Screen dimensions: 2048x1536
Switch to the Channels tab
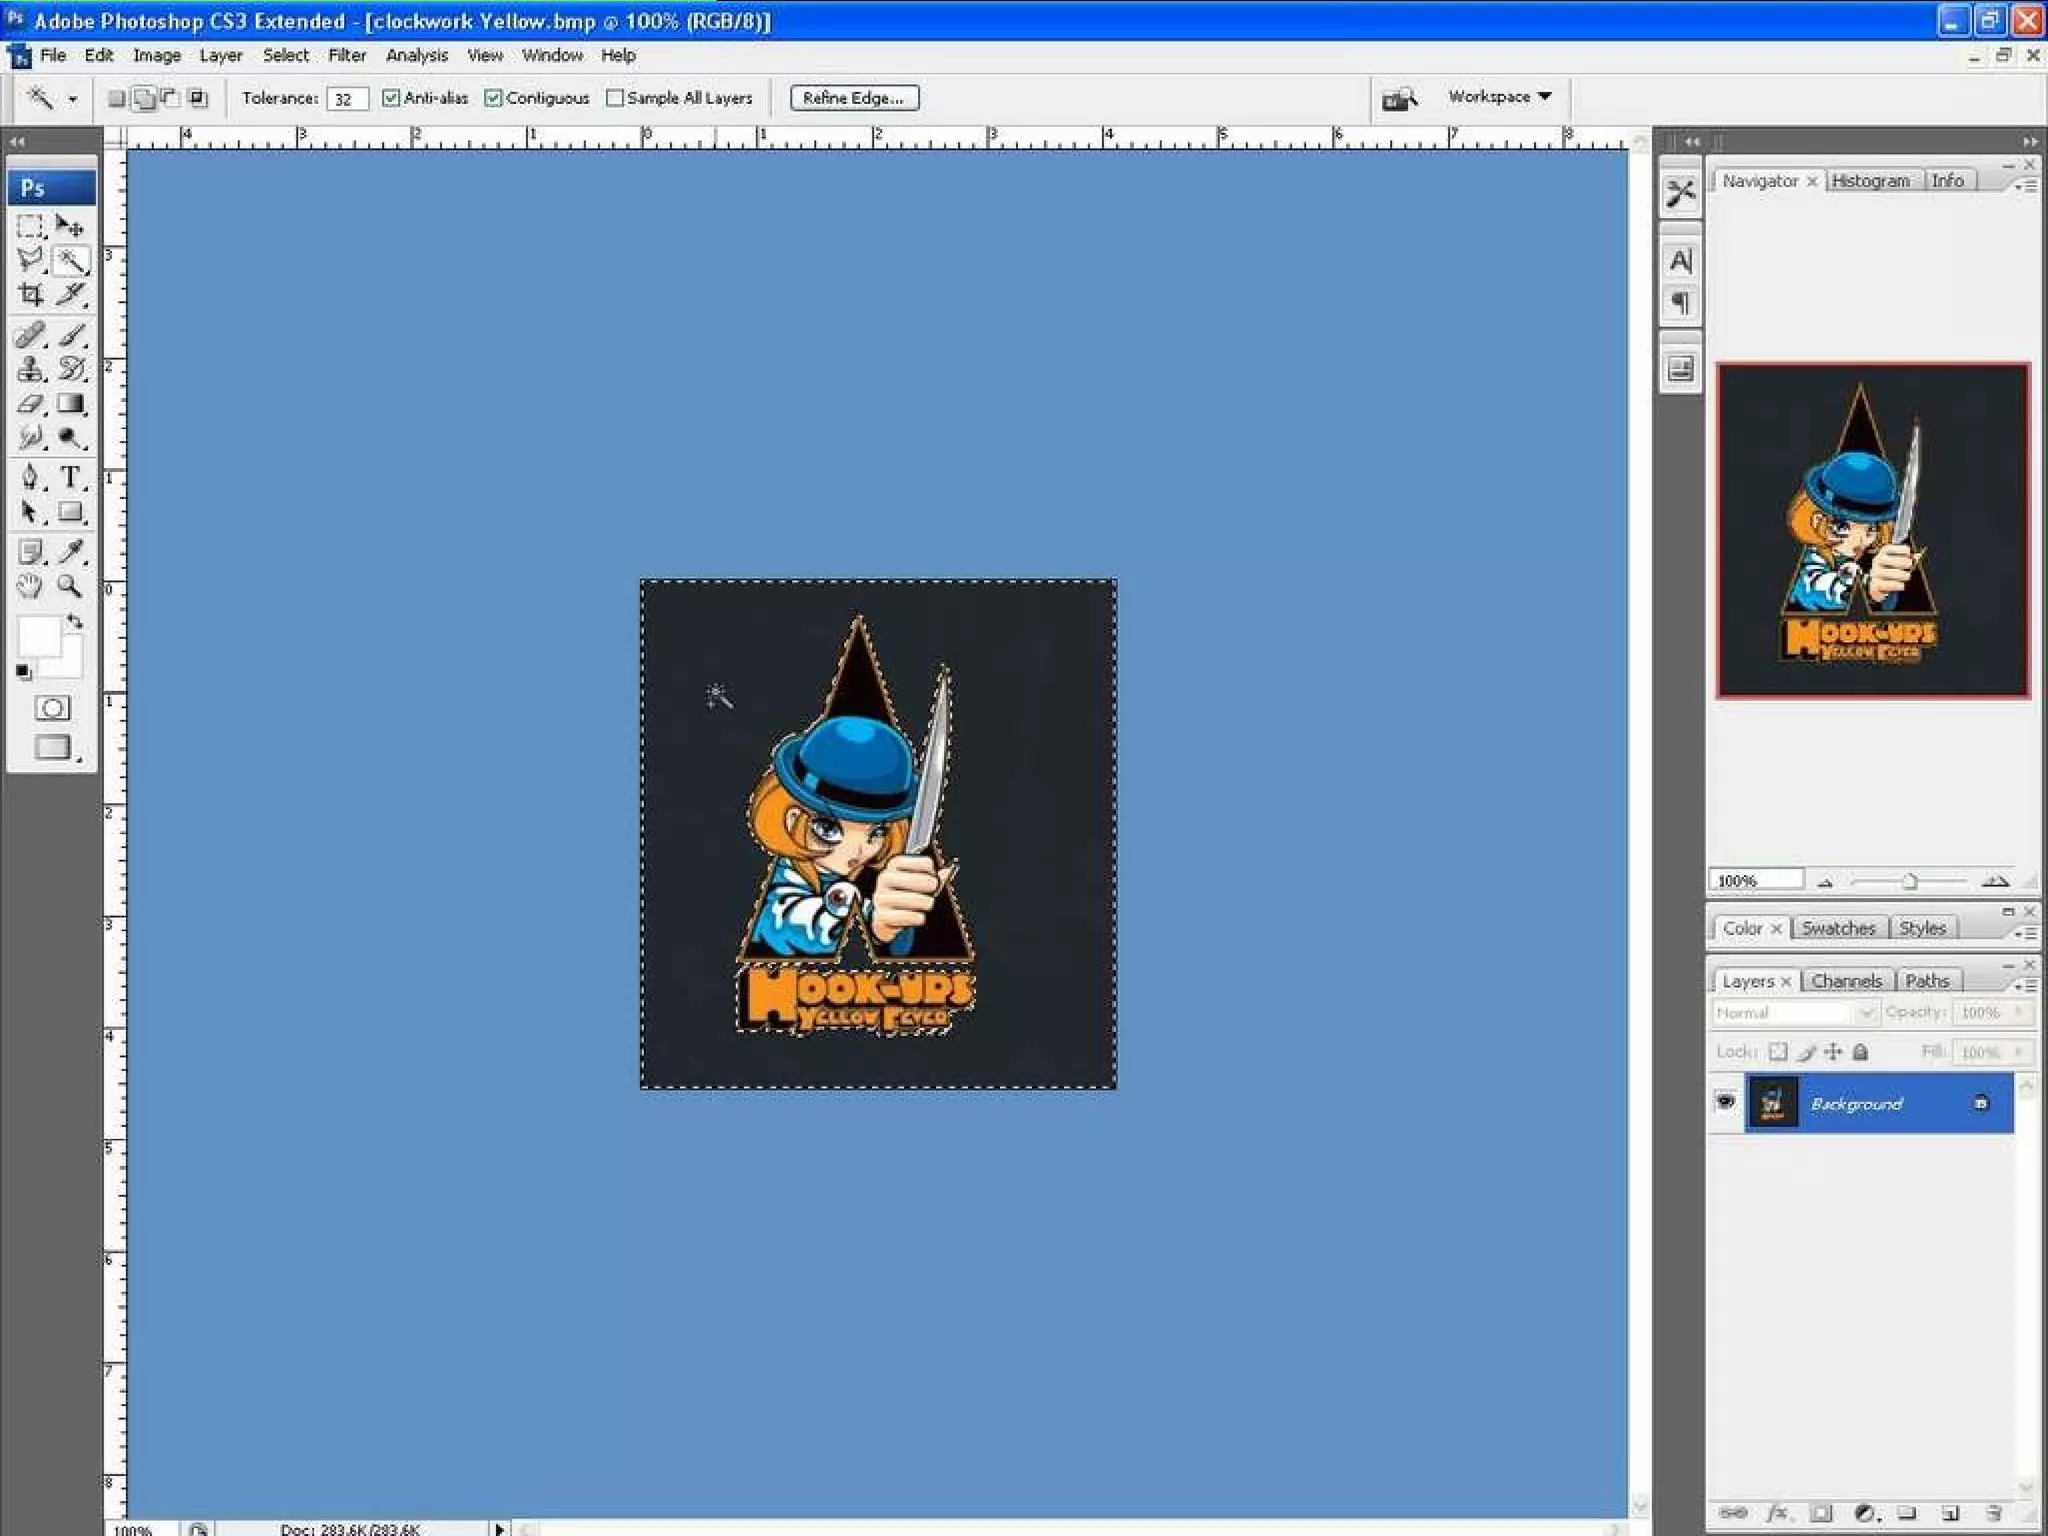click(x=1846, y=981)
